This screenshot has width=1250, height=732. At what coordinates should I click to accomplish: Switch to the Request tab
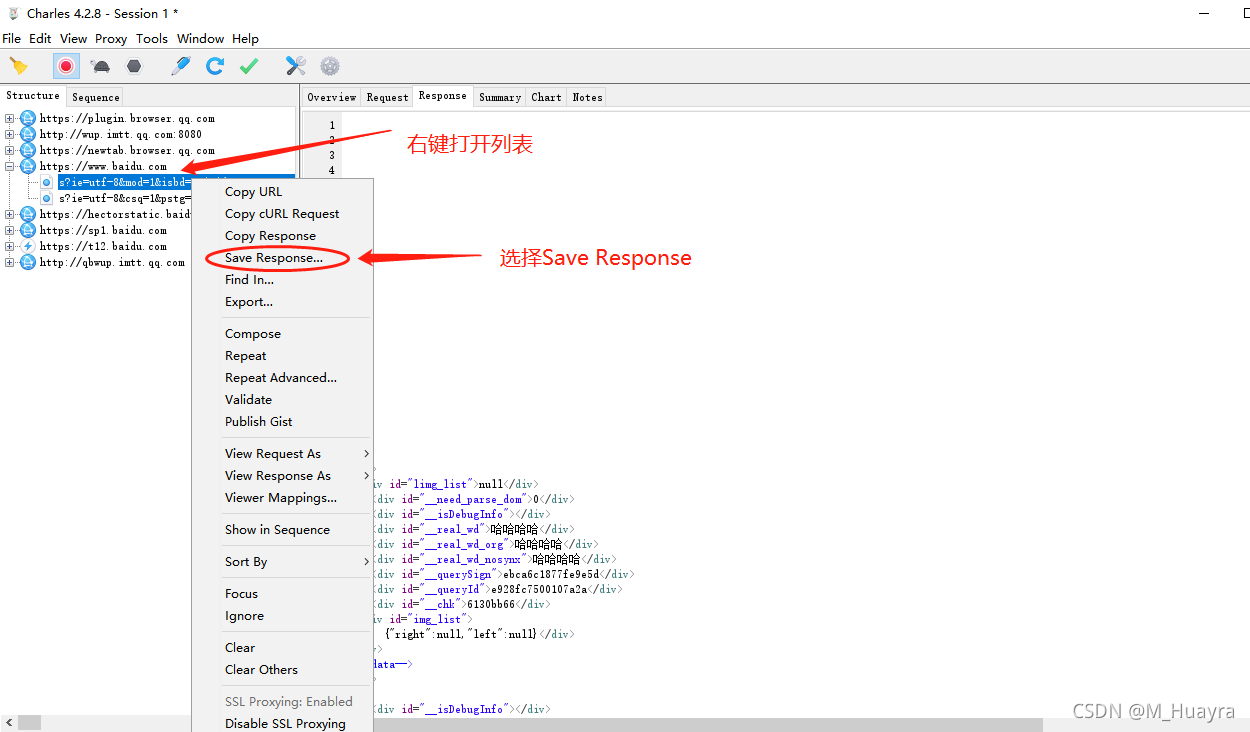pos(387,97)
